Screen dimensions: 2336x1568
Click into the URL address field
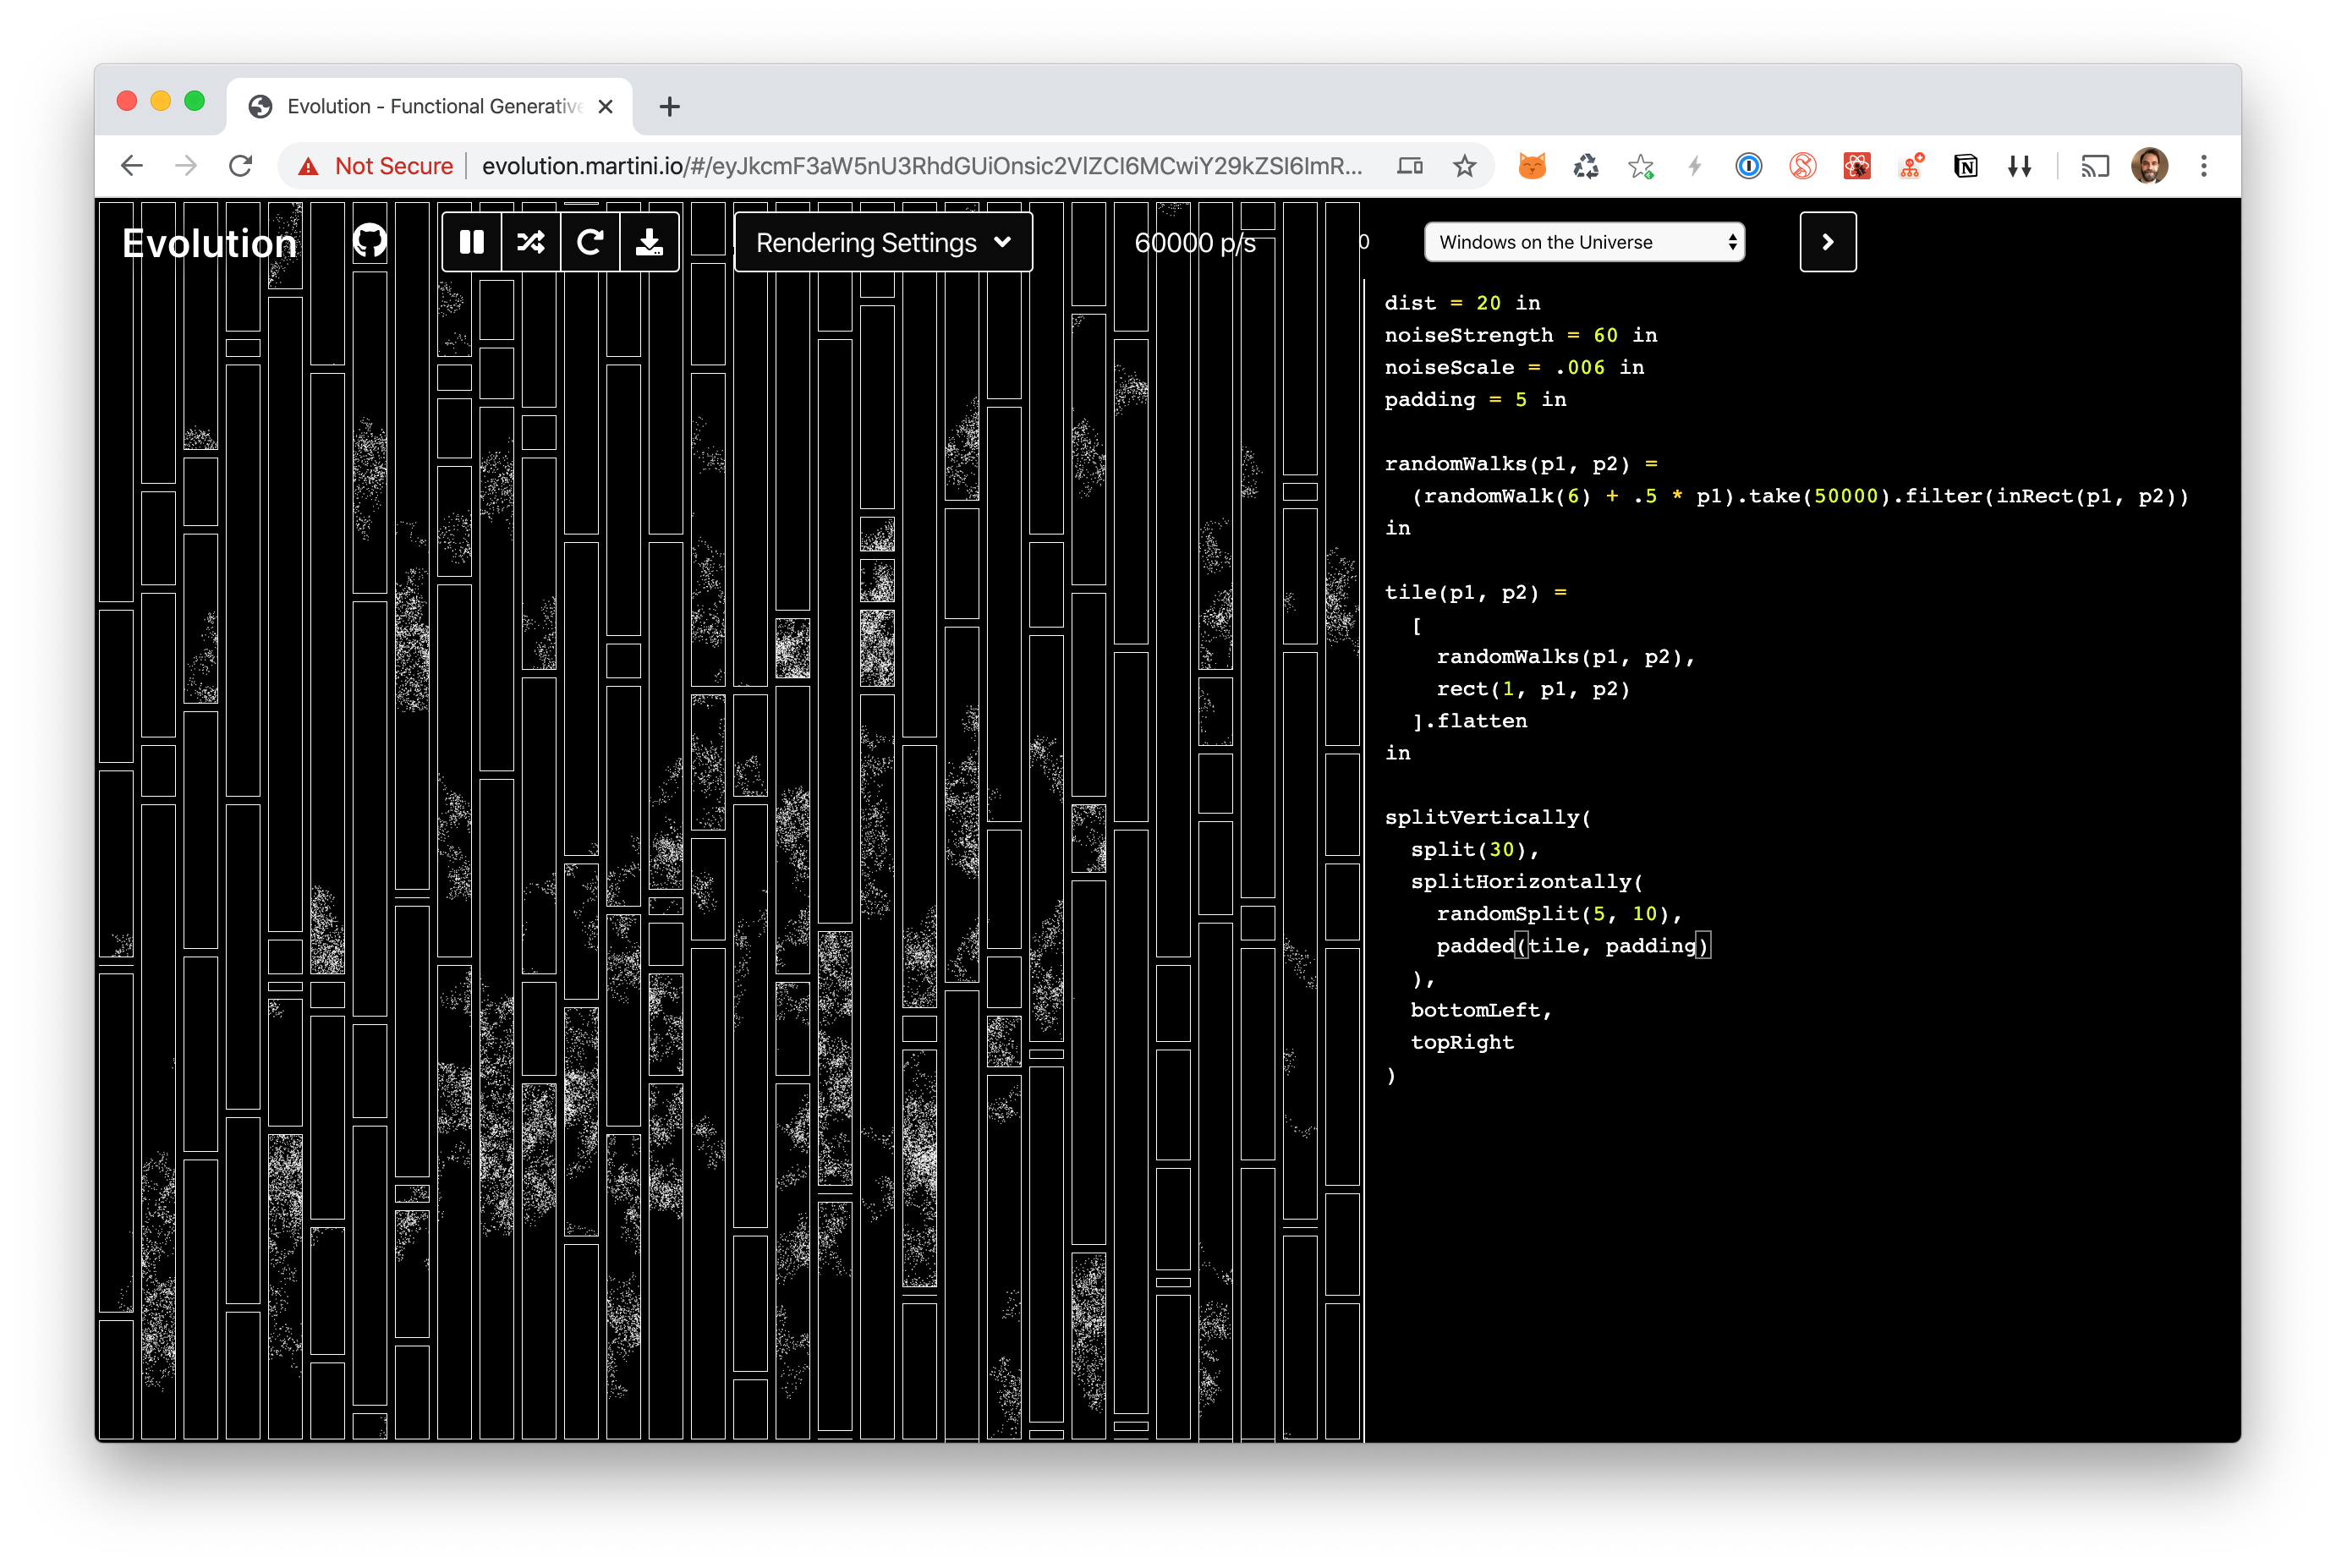tap(920, 166)
